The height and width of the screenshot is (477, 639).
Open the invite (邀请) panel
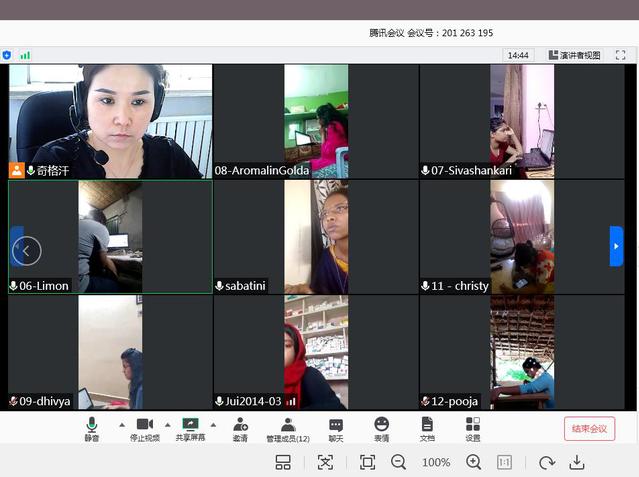[x=240, y=428]
